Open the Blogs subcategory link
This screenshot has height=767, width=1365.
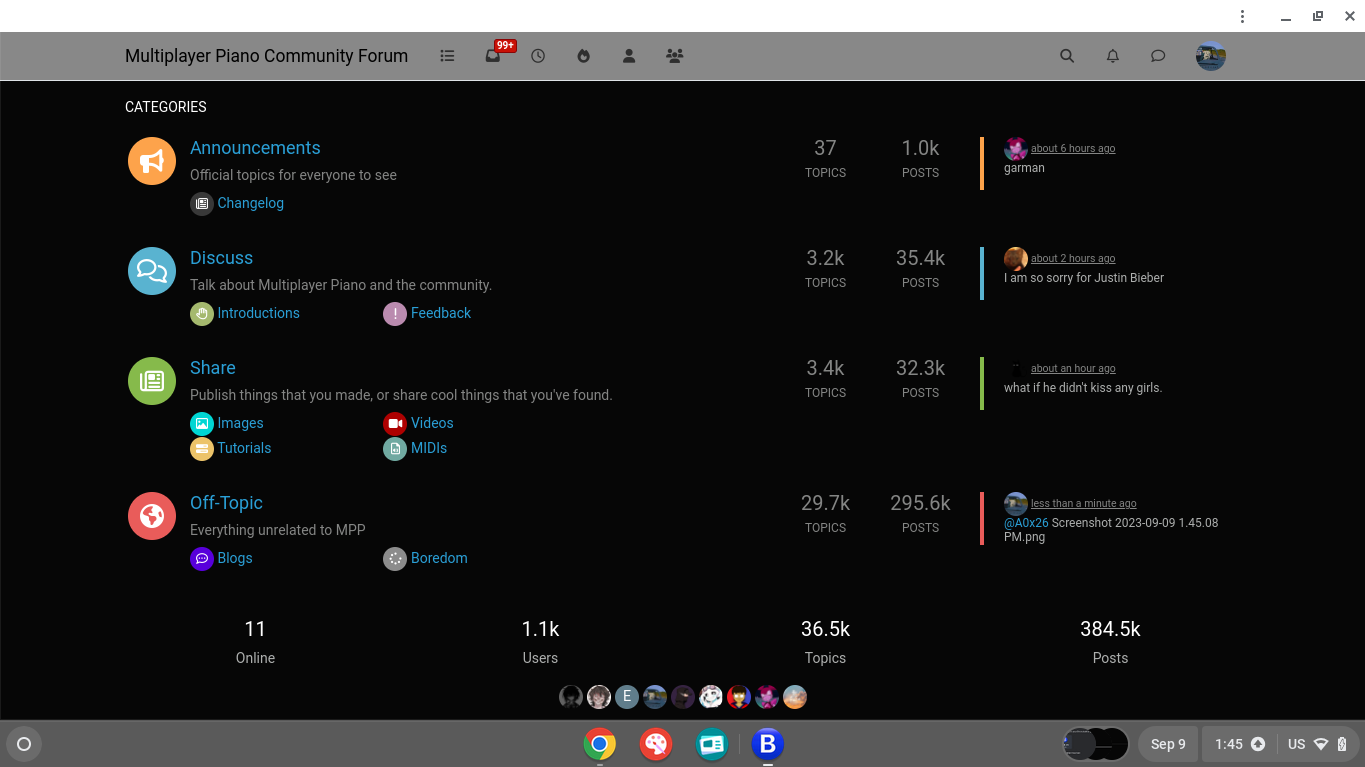tap(235, 558)
